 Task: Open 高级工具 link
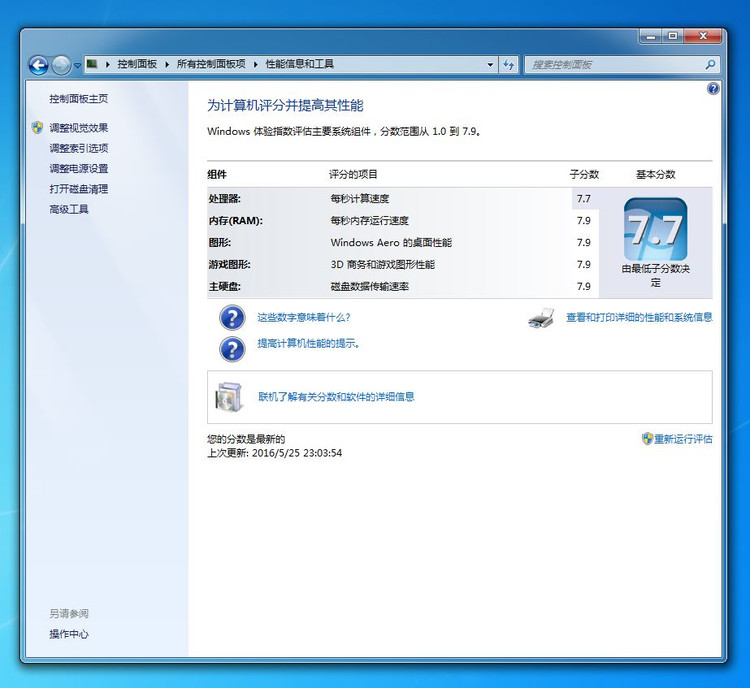pos(69,209)
